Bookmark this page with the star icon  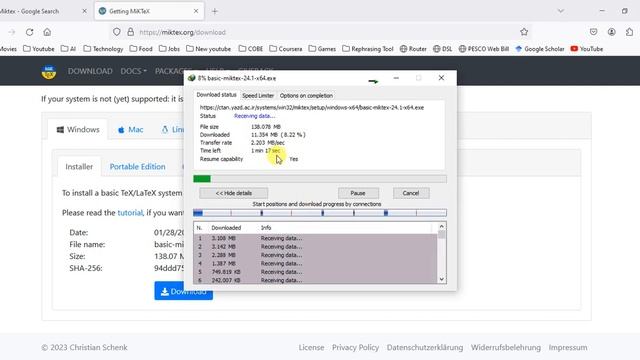[x=524, y=32]
